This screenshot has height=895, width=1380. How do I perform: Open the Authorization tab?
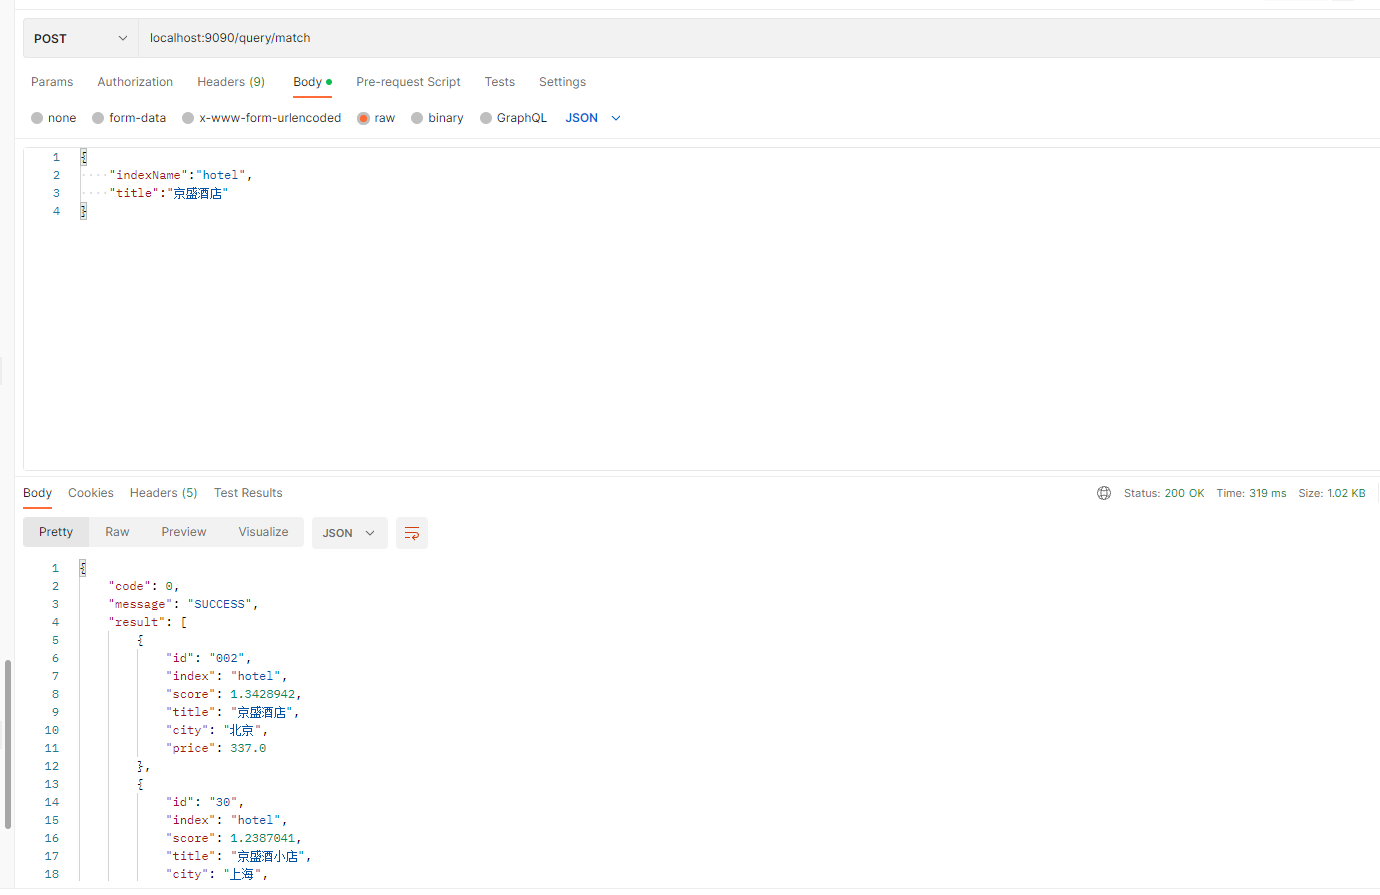point(135,82)
